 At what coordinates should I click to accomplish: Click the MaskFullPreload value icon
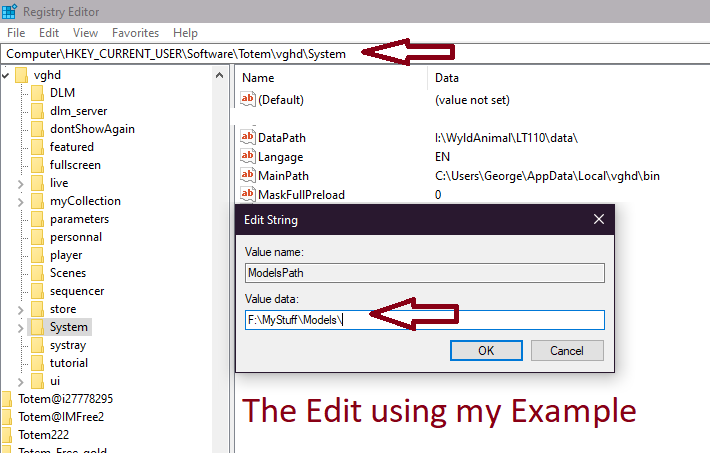[249, 193]
